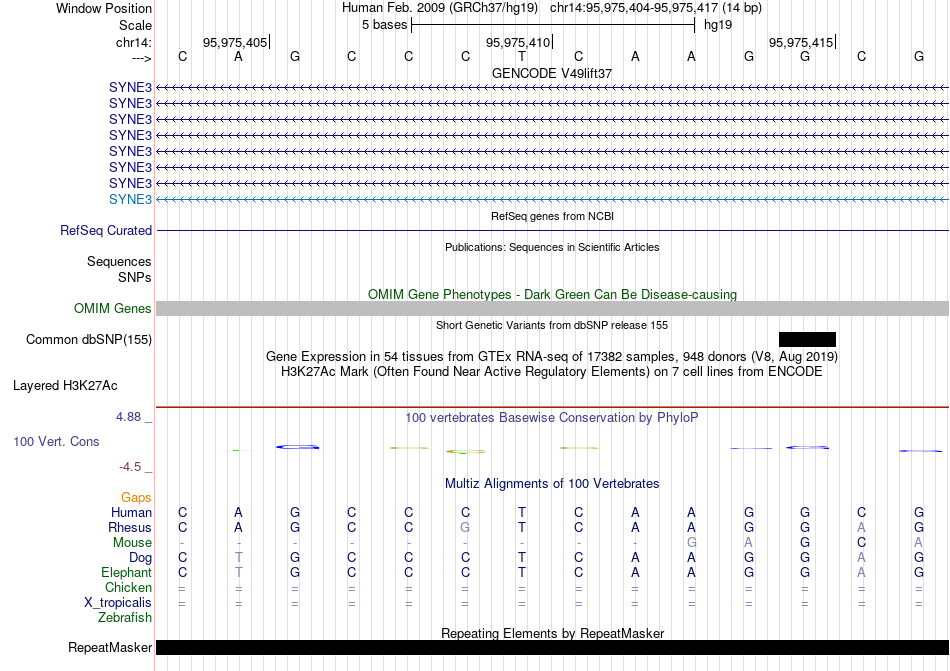Click the faded G mismatch in Rhesus row
The image size is (950, 671).
pos(465,527)
